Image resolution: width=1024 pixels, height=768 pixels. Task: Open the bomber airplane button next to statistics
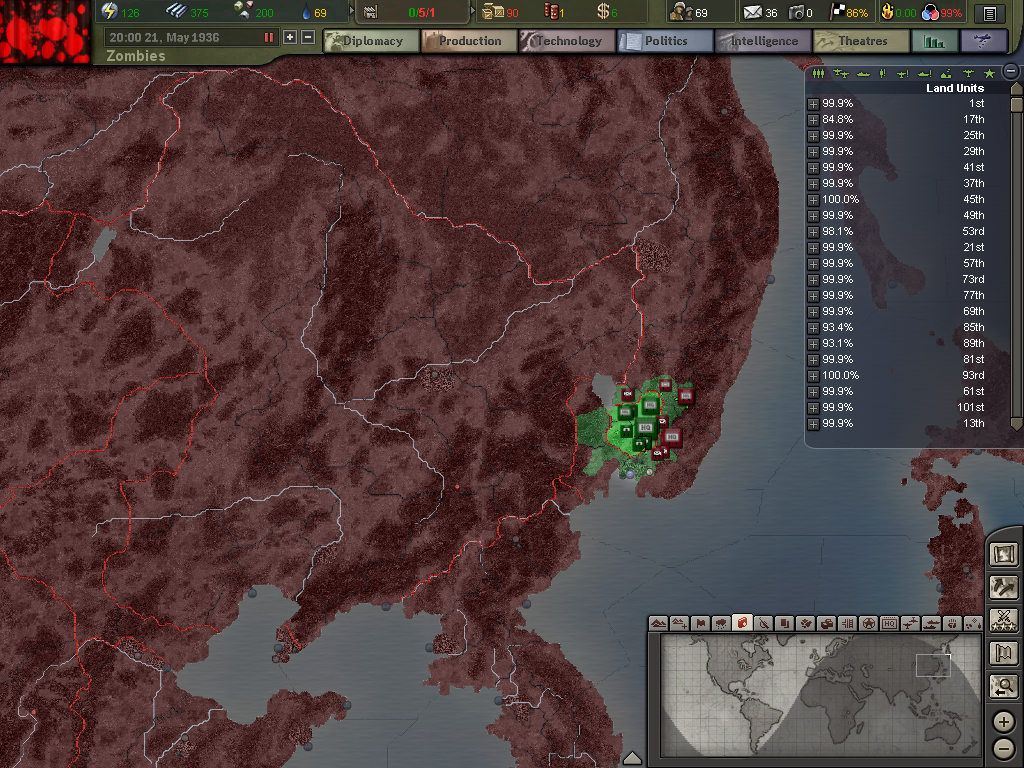pyautogui.click(x=984, y=41)
